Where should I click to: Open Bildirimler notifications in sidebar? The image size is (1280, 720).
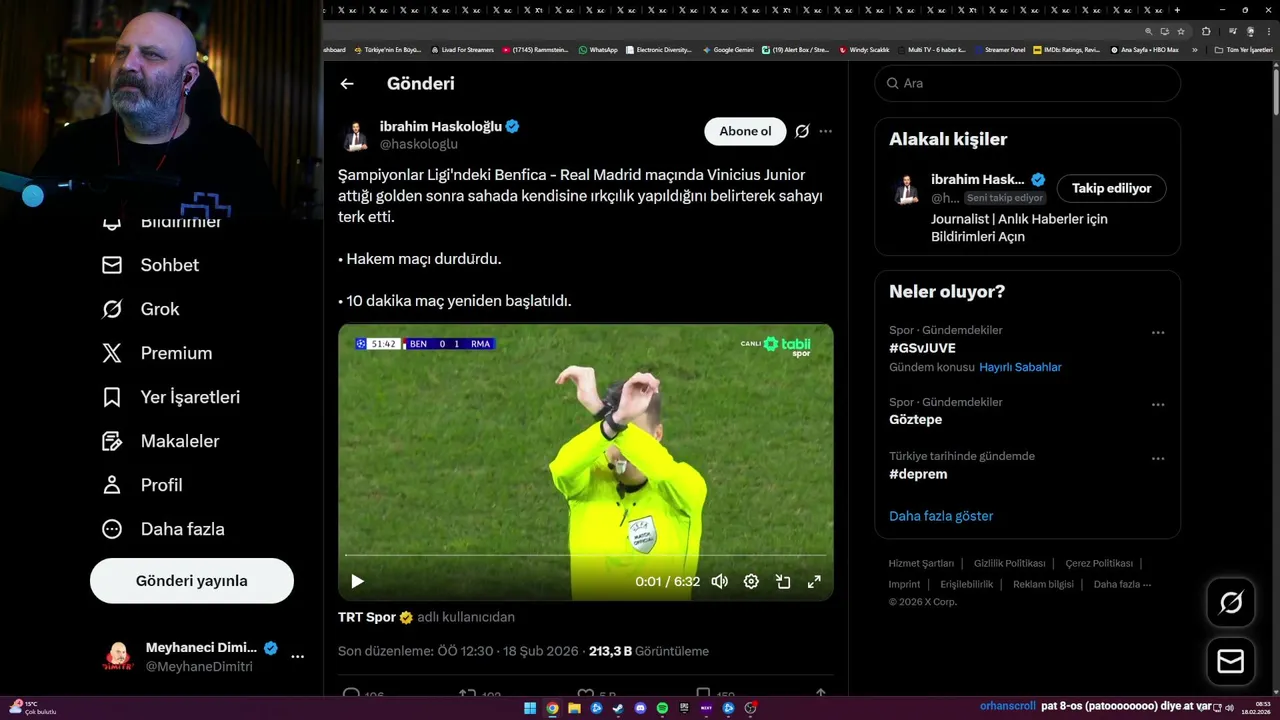coord(161,222)
